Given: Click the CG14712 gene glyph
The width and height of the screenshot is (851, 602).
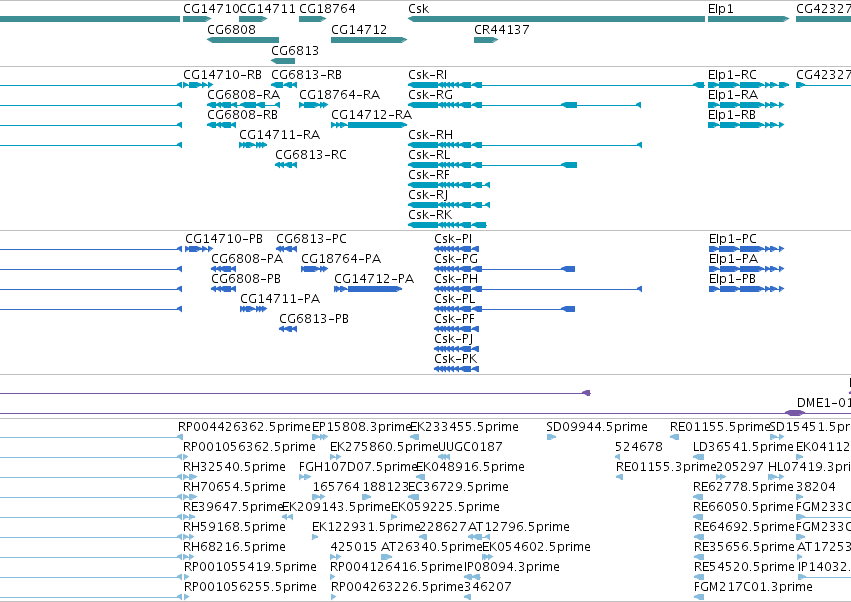Looking at the screenshot, I should pos(369,40).
